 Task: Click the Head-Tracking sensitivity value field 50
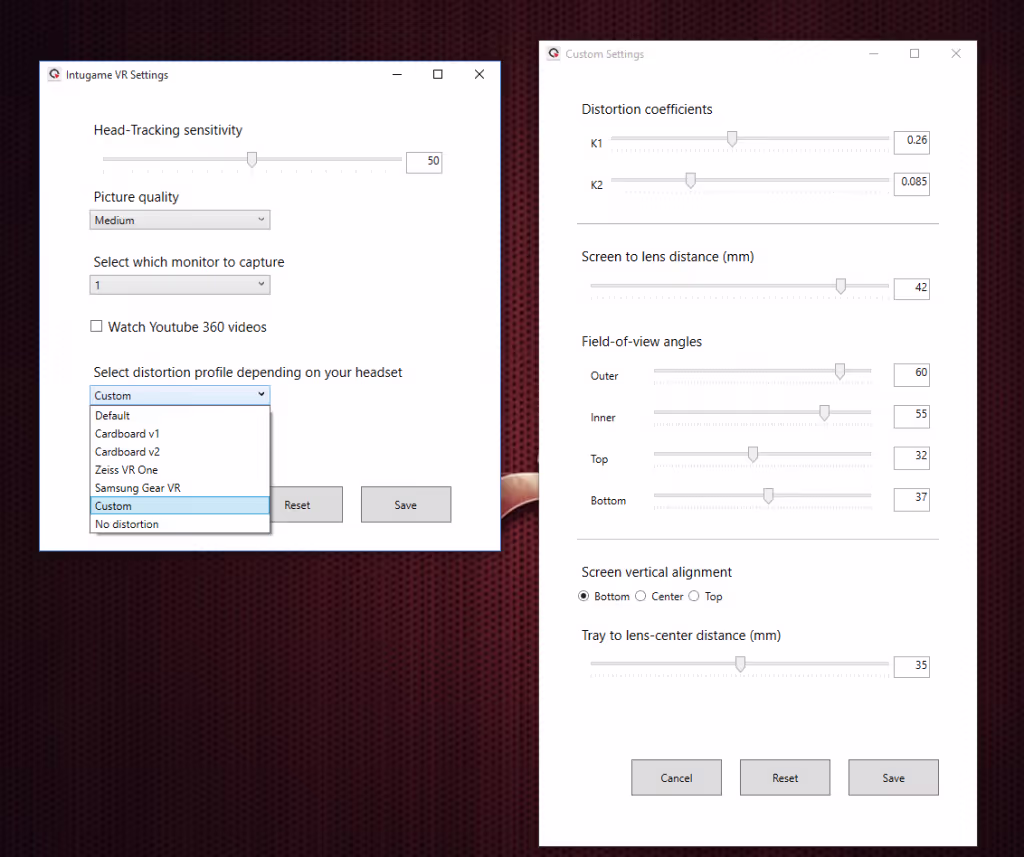coord(424,162)
